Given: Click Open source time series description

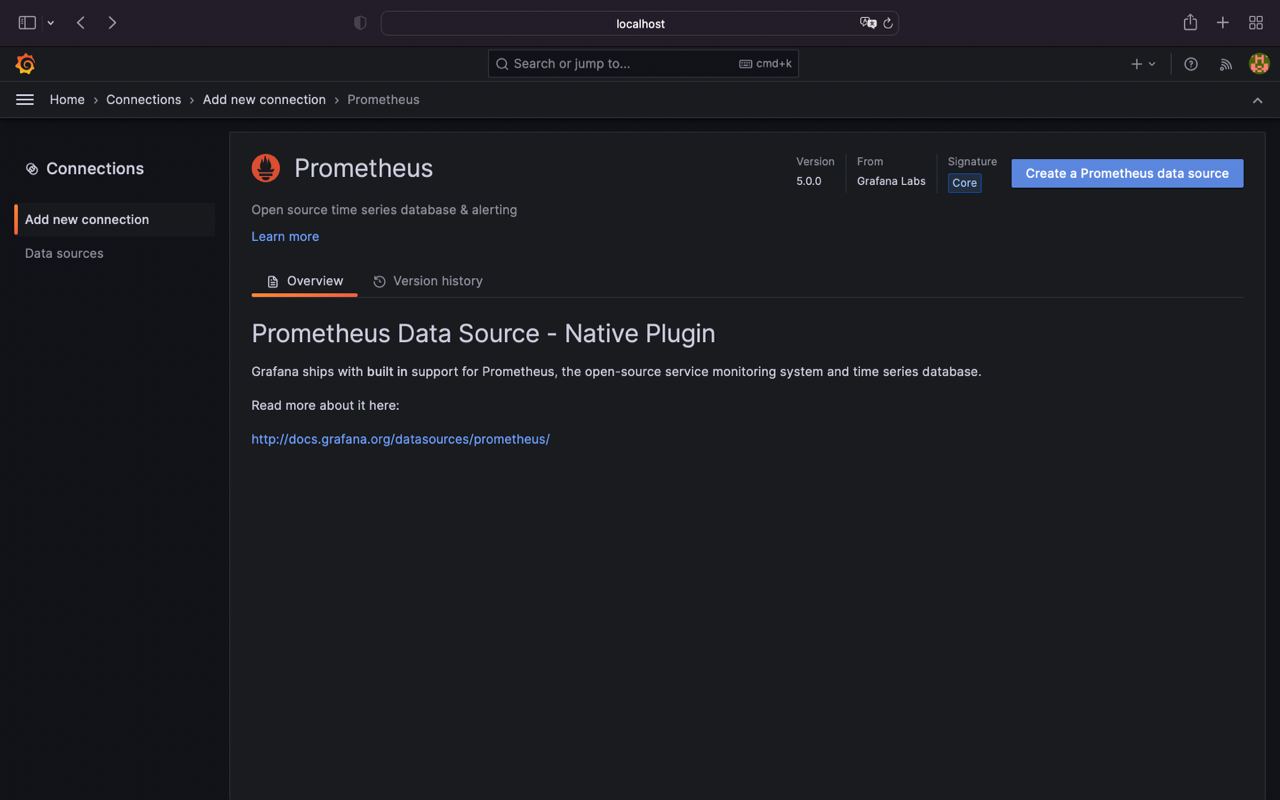Looking at the screenshot, I should click(384, 210).
